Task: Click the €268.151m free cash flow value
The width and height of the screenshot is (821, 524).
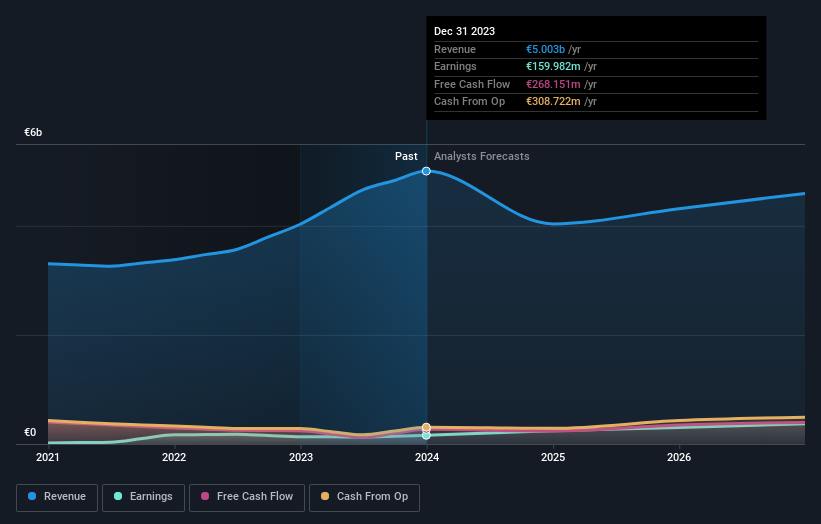Action: point(553,84)
